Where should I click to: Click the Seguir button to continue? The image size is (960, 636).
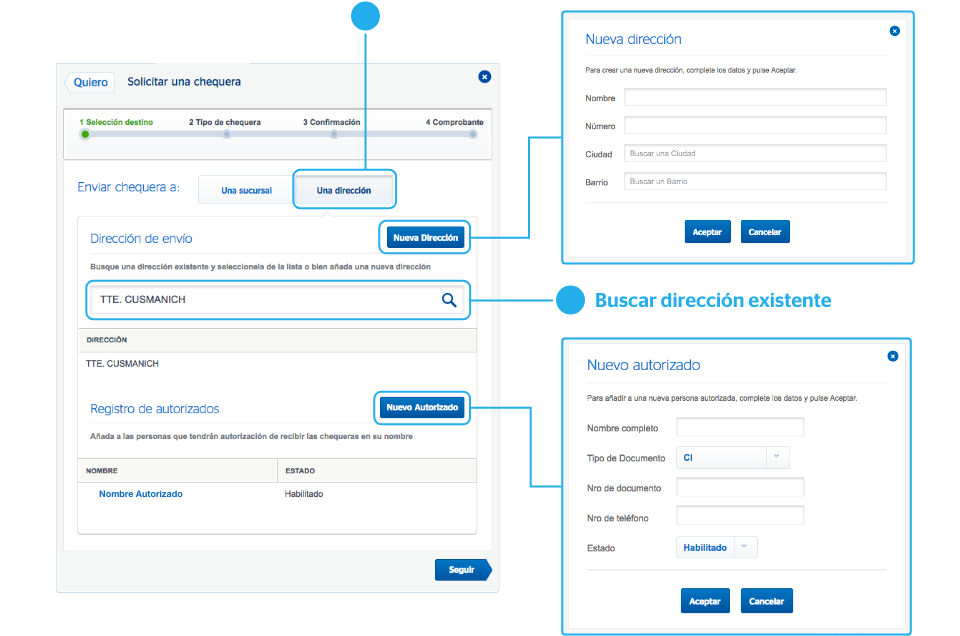coord(462,569)
